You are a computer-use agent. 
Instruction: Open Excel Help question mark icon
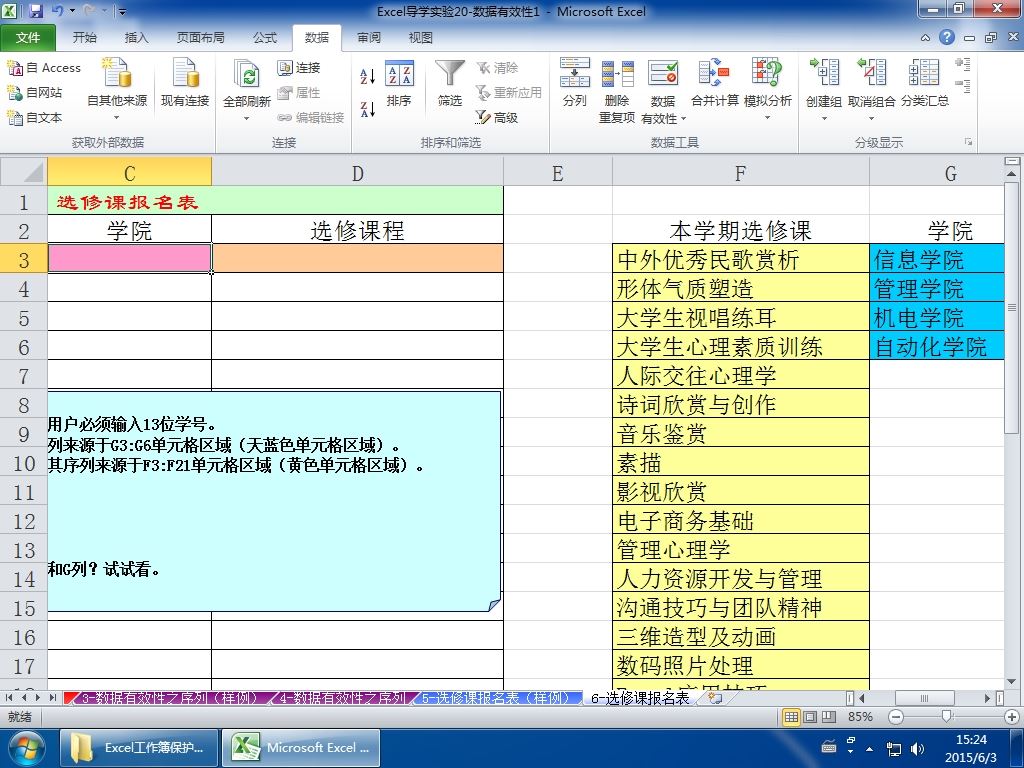pos(947,37)
